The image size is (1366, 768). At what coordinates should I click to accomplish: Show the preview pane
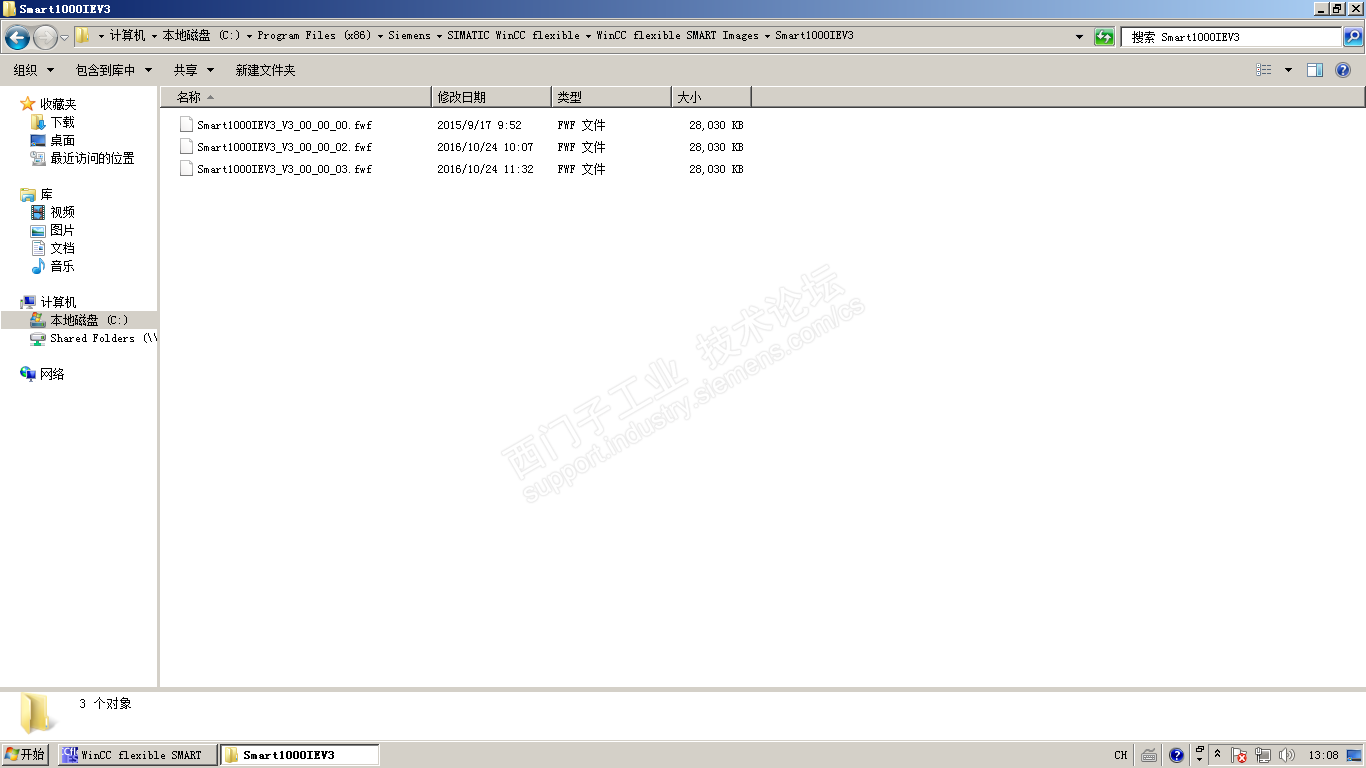[x=1315, y=70]
